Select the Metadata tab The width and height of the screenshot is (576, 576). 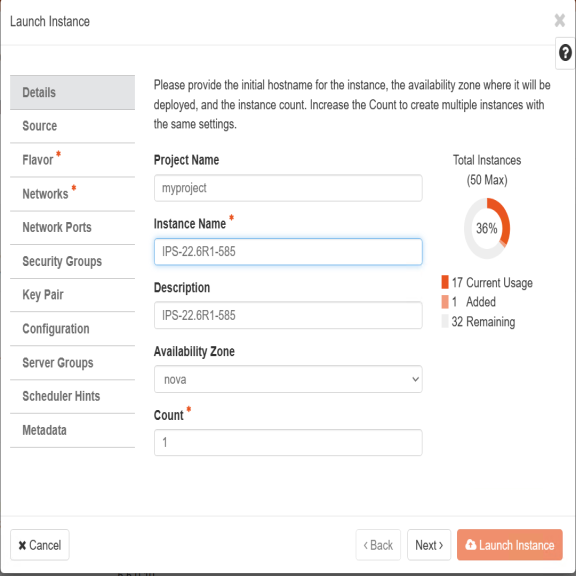pyautogui.click(x=72, y=430)
